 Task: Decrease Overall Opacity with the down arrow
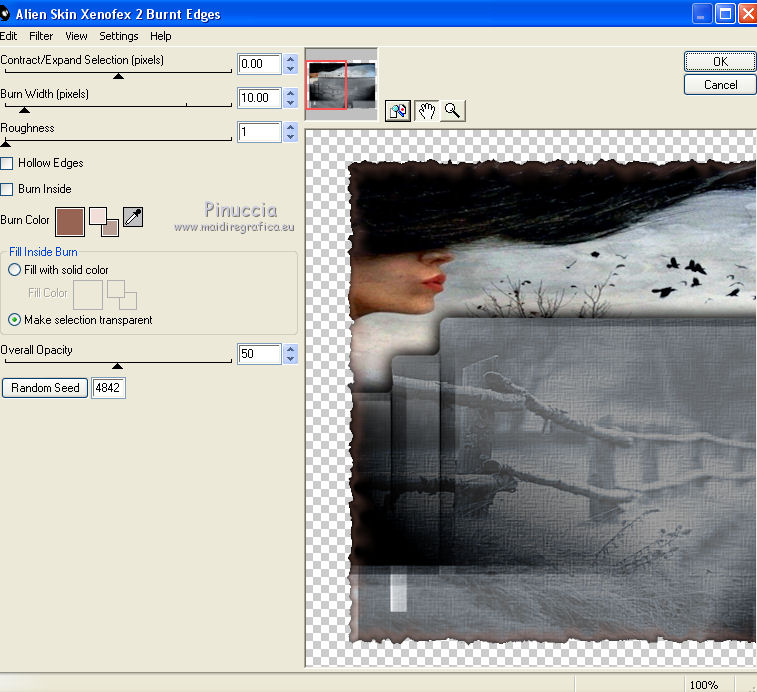click(x=290, y=358)
